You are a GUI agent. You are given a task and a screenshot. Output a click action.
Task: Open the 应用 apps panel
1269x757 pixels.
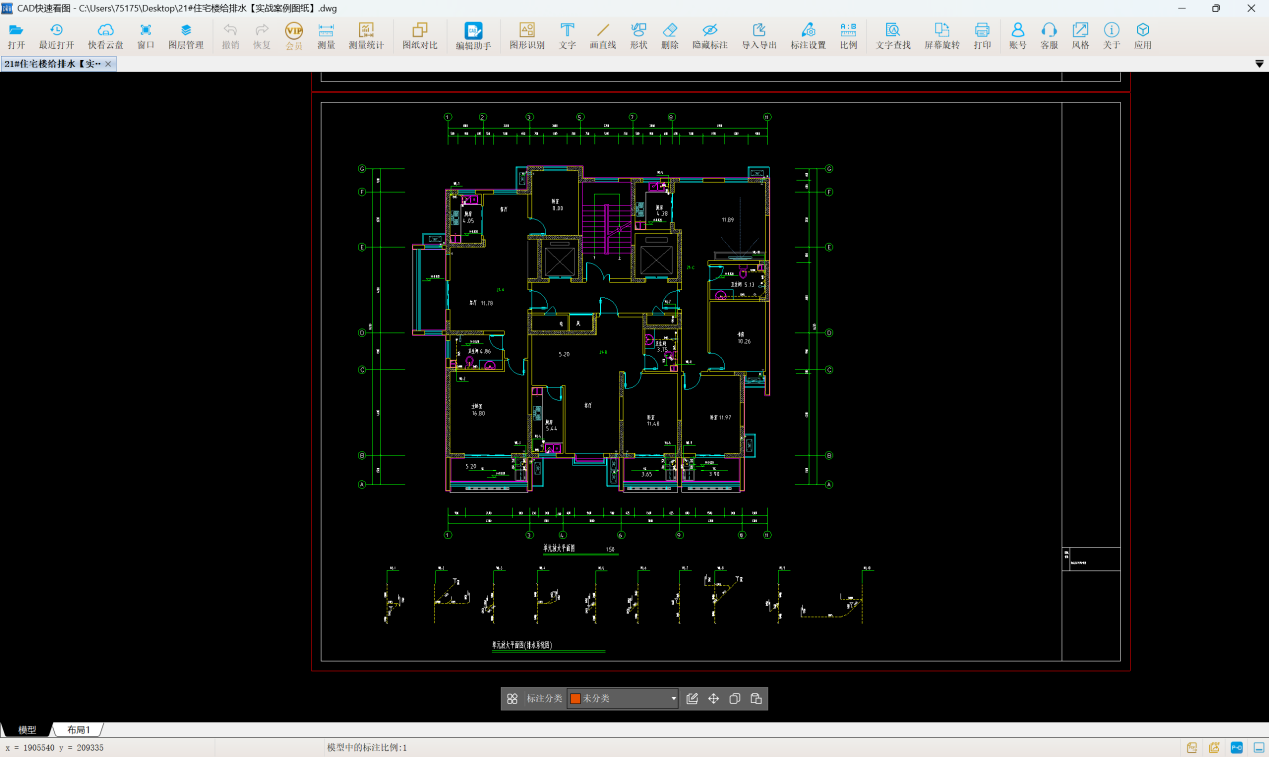pyautogui.click(x=1143, y=36)
